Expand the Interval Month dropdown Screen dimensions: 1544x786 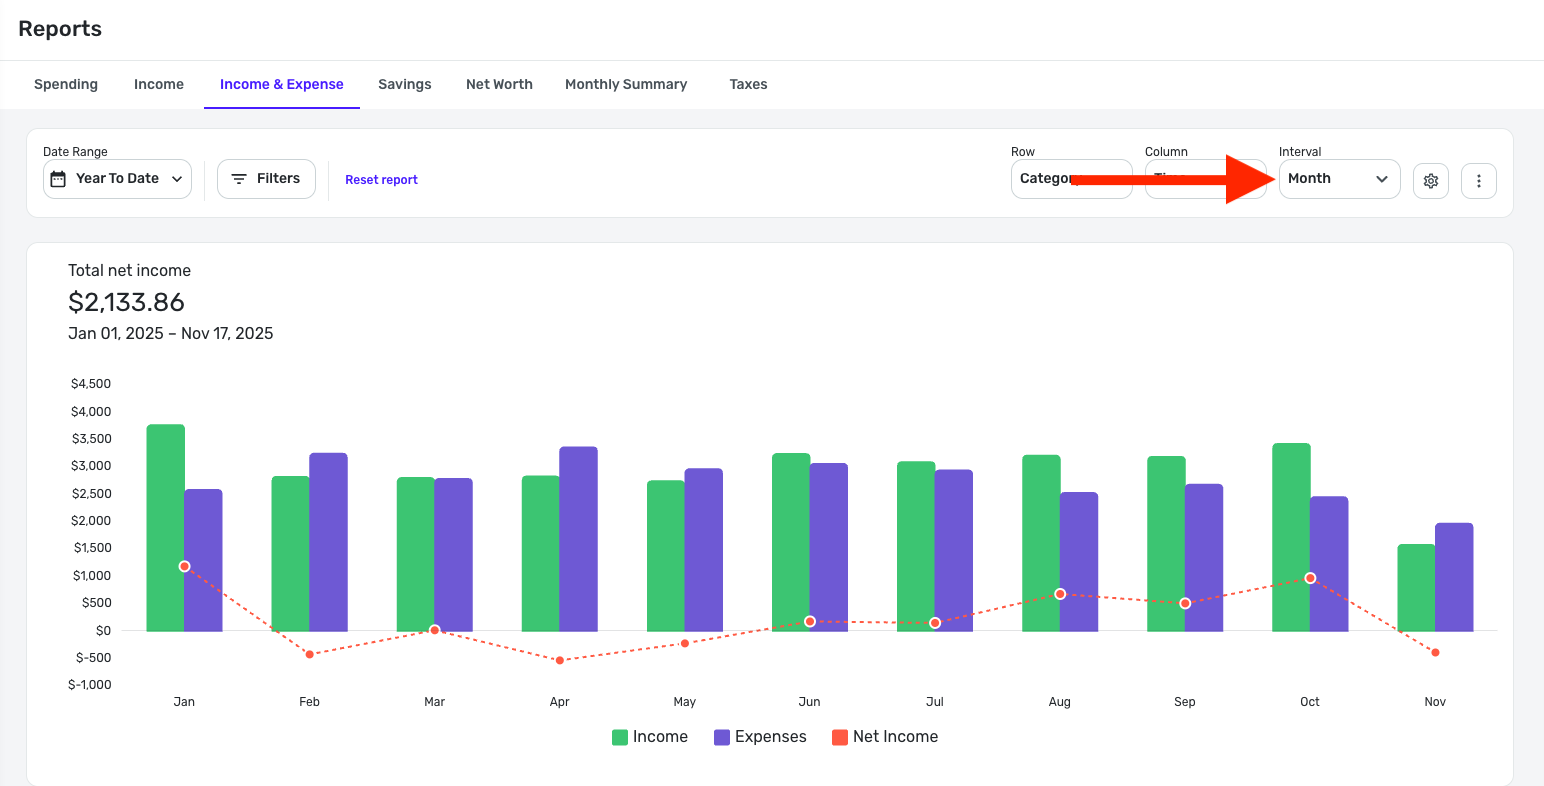click(x=1338, y=179)
